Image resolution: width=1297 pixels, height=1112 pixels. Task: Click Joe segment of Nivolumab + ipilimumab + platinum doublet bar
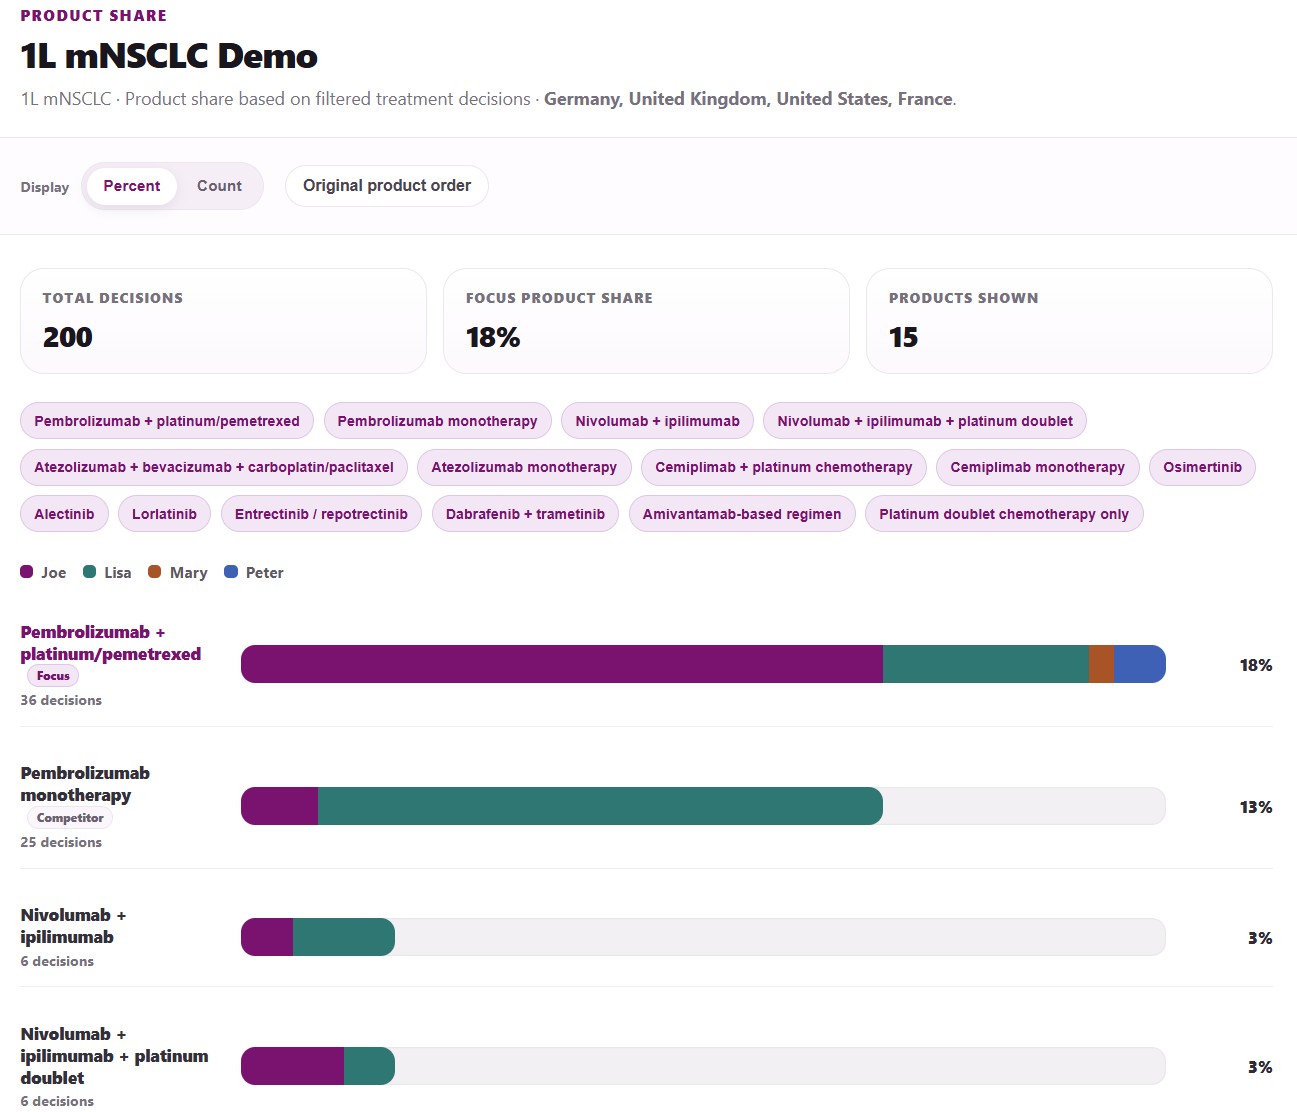click(x=293, y=1066)
